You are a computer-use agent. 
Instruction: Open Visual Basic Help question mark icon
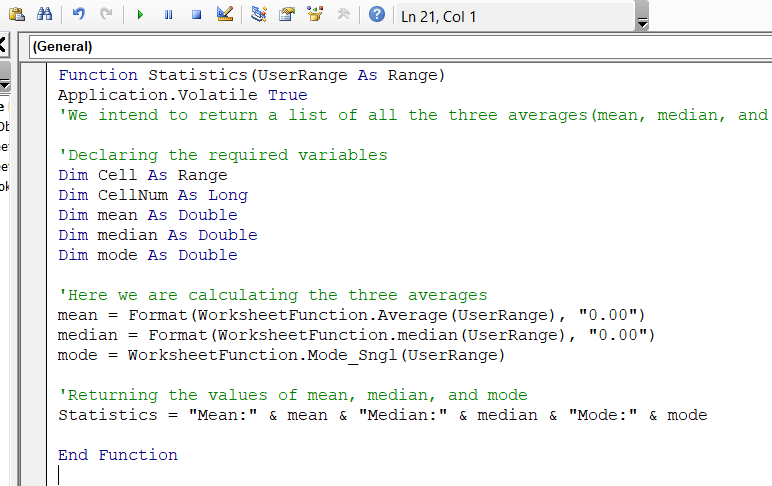click(x=376, y=15)
